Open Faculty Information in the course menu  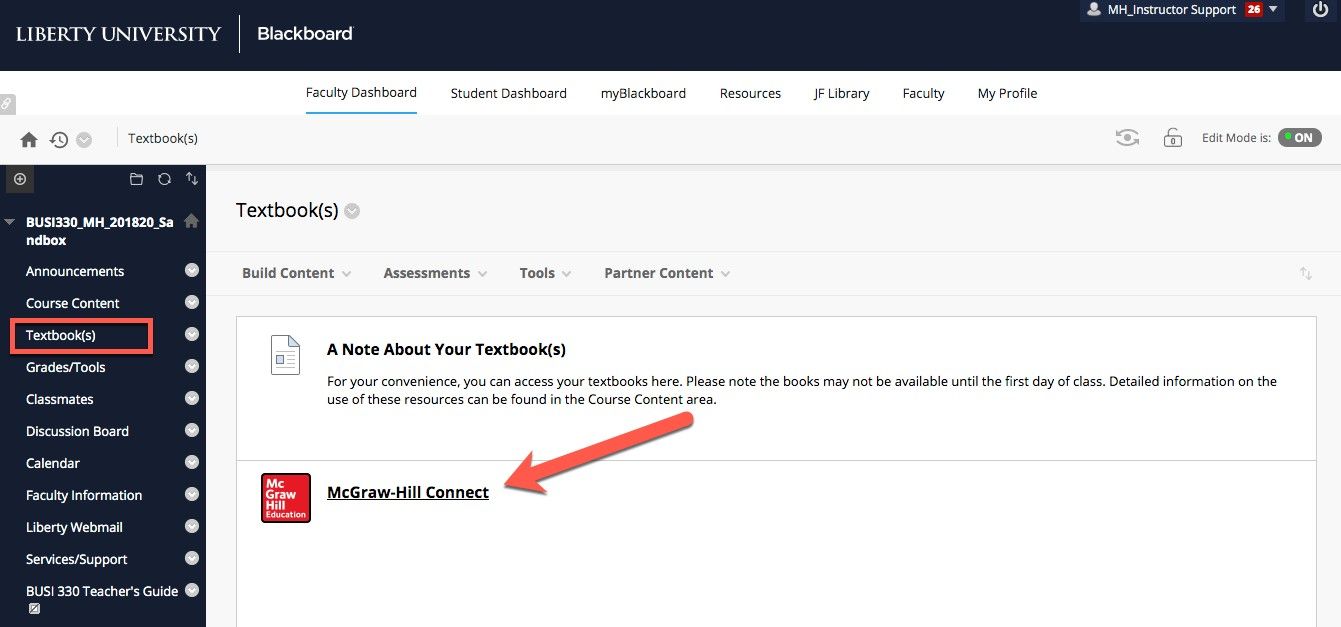[84, 495]
